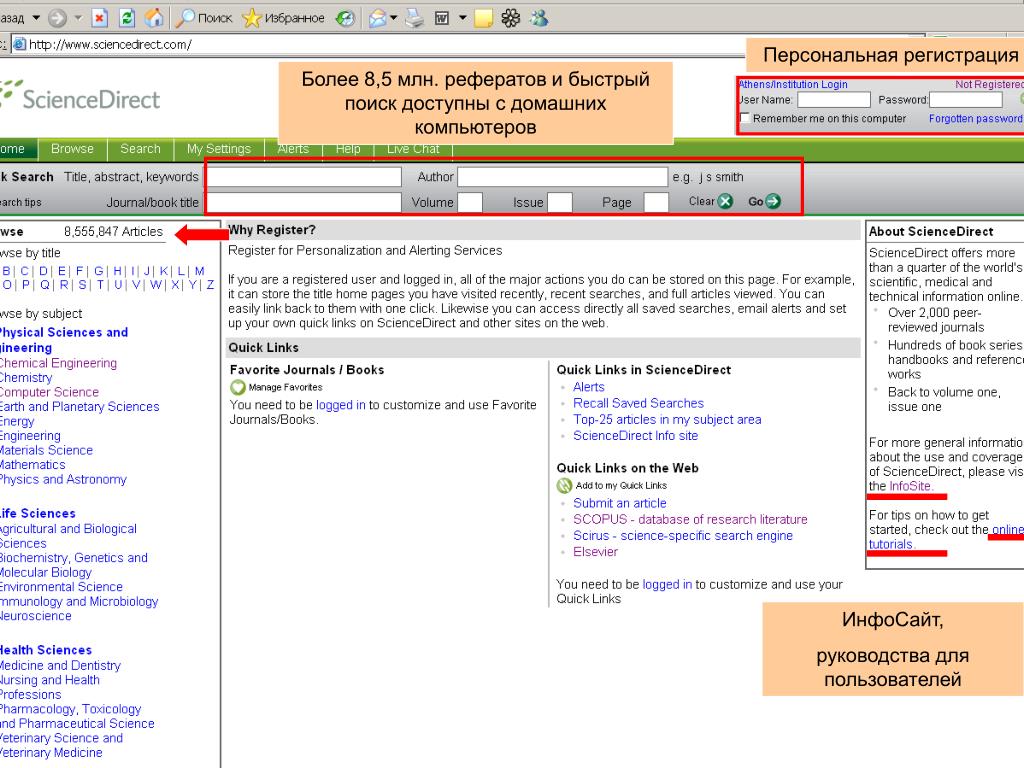Open SCOPUS database of research literature link
Screen dimensions: 1024x768
pyautogui.click(x=690, y=519)
